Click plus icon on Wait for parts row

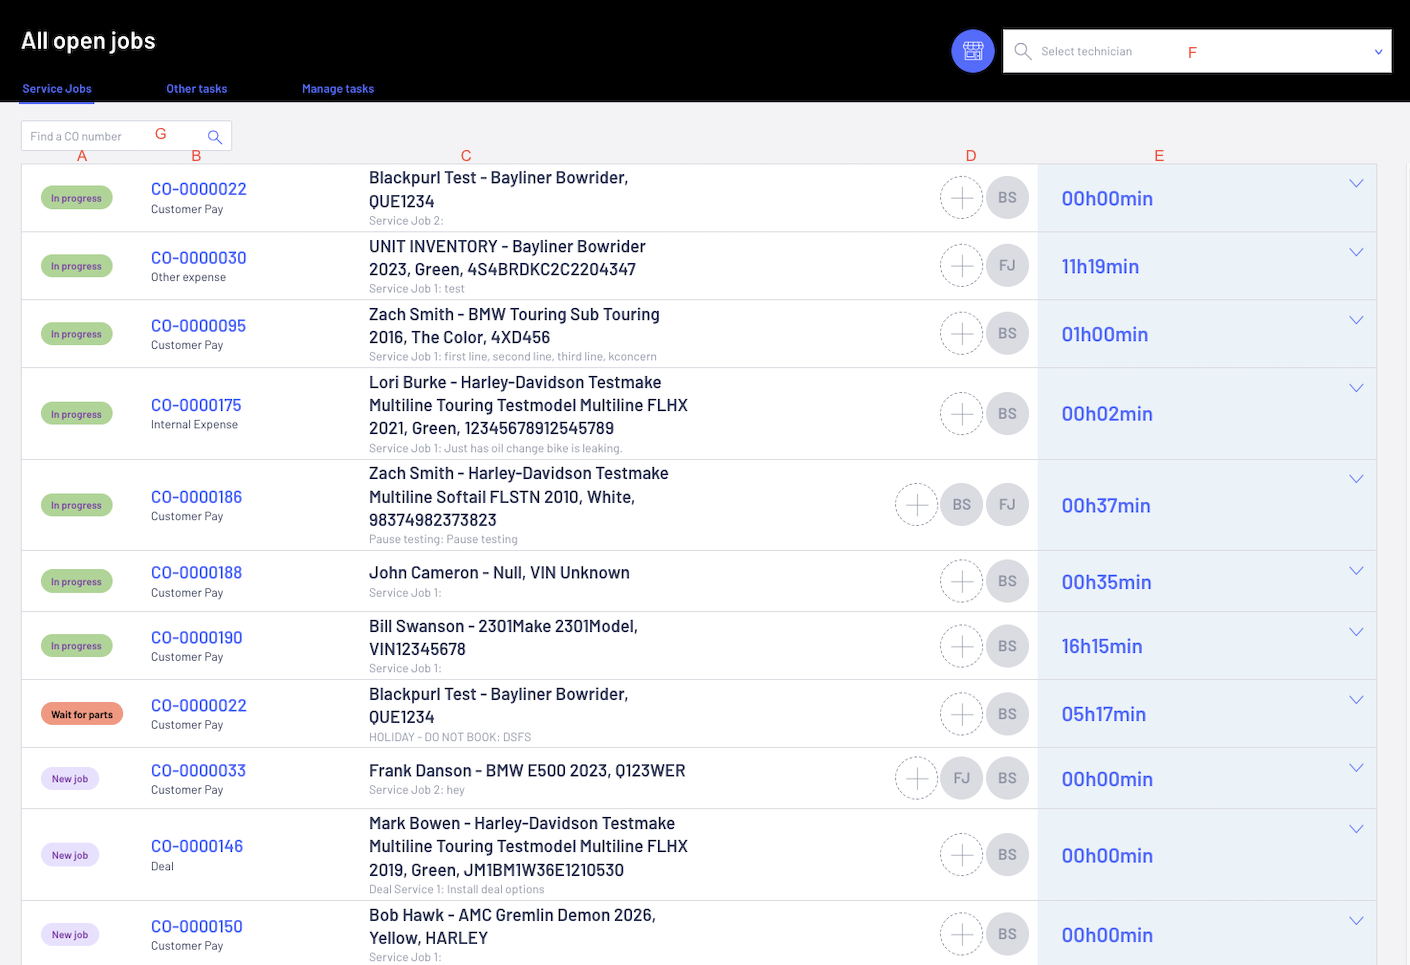click(x=961, y=714)
